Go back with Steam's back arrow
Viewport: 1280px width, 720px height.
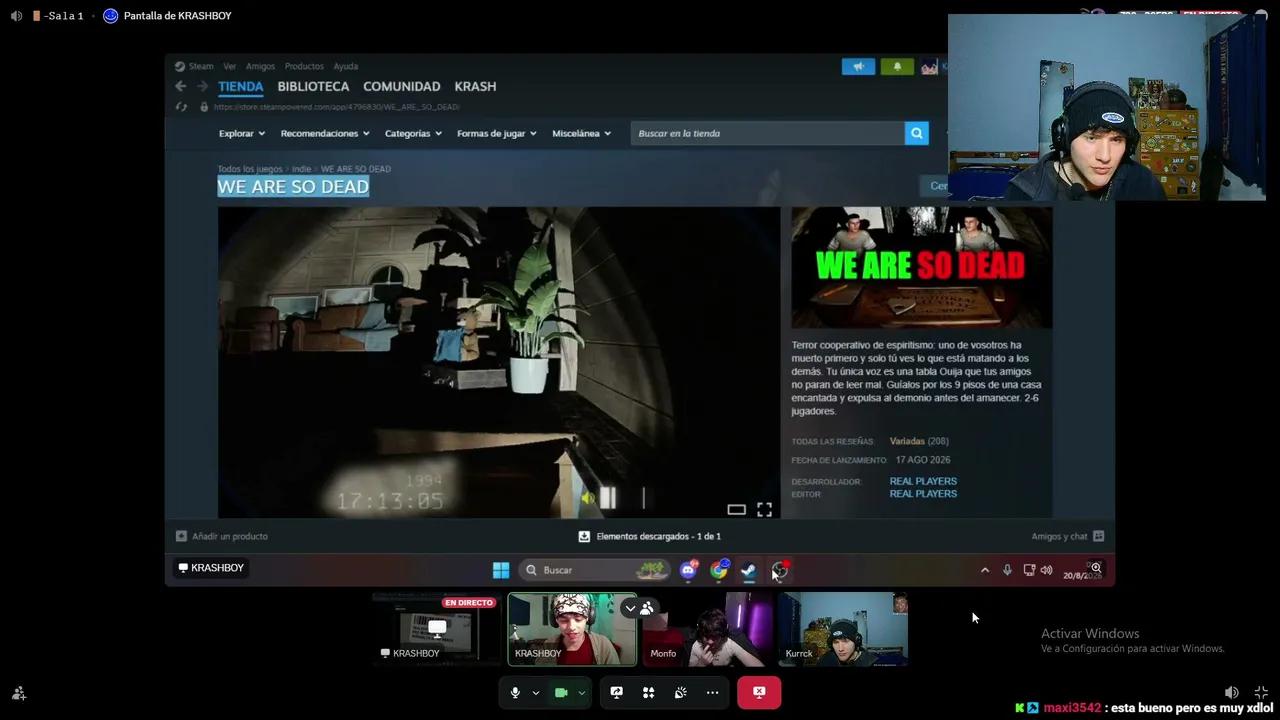pos(181,86)
